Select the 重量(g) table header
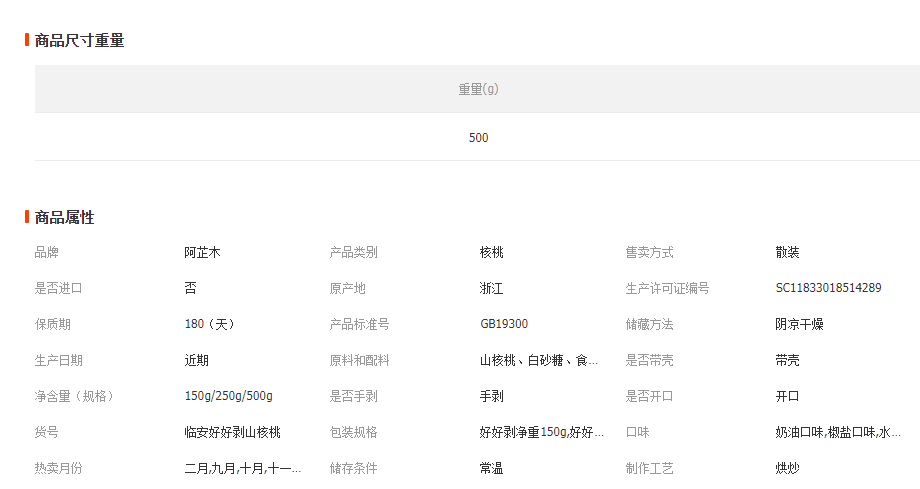Viewport: 920px width, 489px height. tap(478, 89)
